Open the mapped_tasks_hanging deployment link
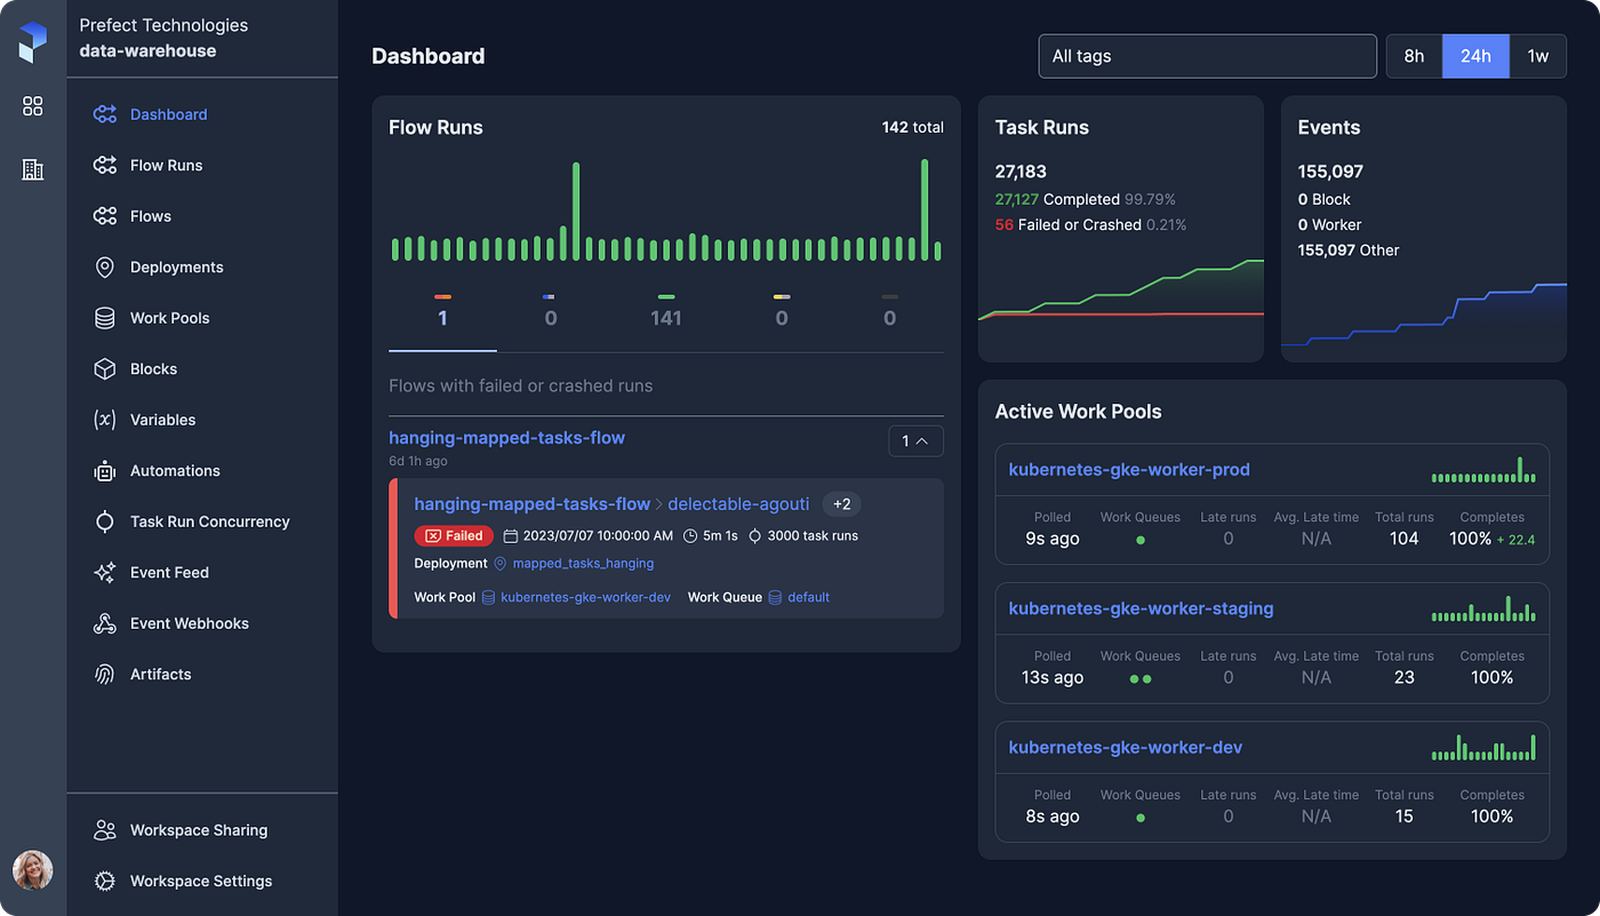This screenshot has height=916, width=1600. pyautogui.click(x=583, y=564)
